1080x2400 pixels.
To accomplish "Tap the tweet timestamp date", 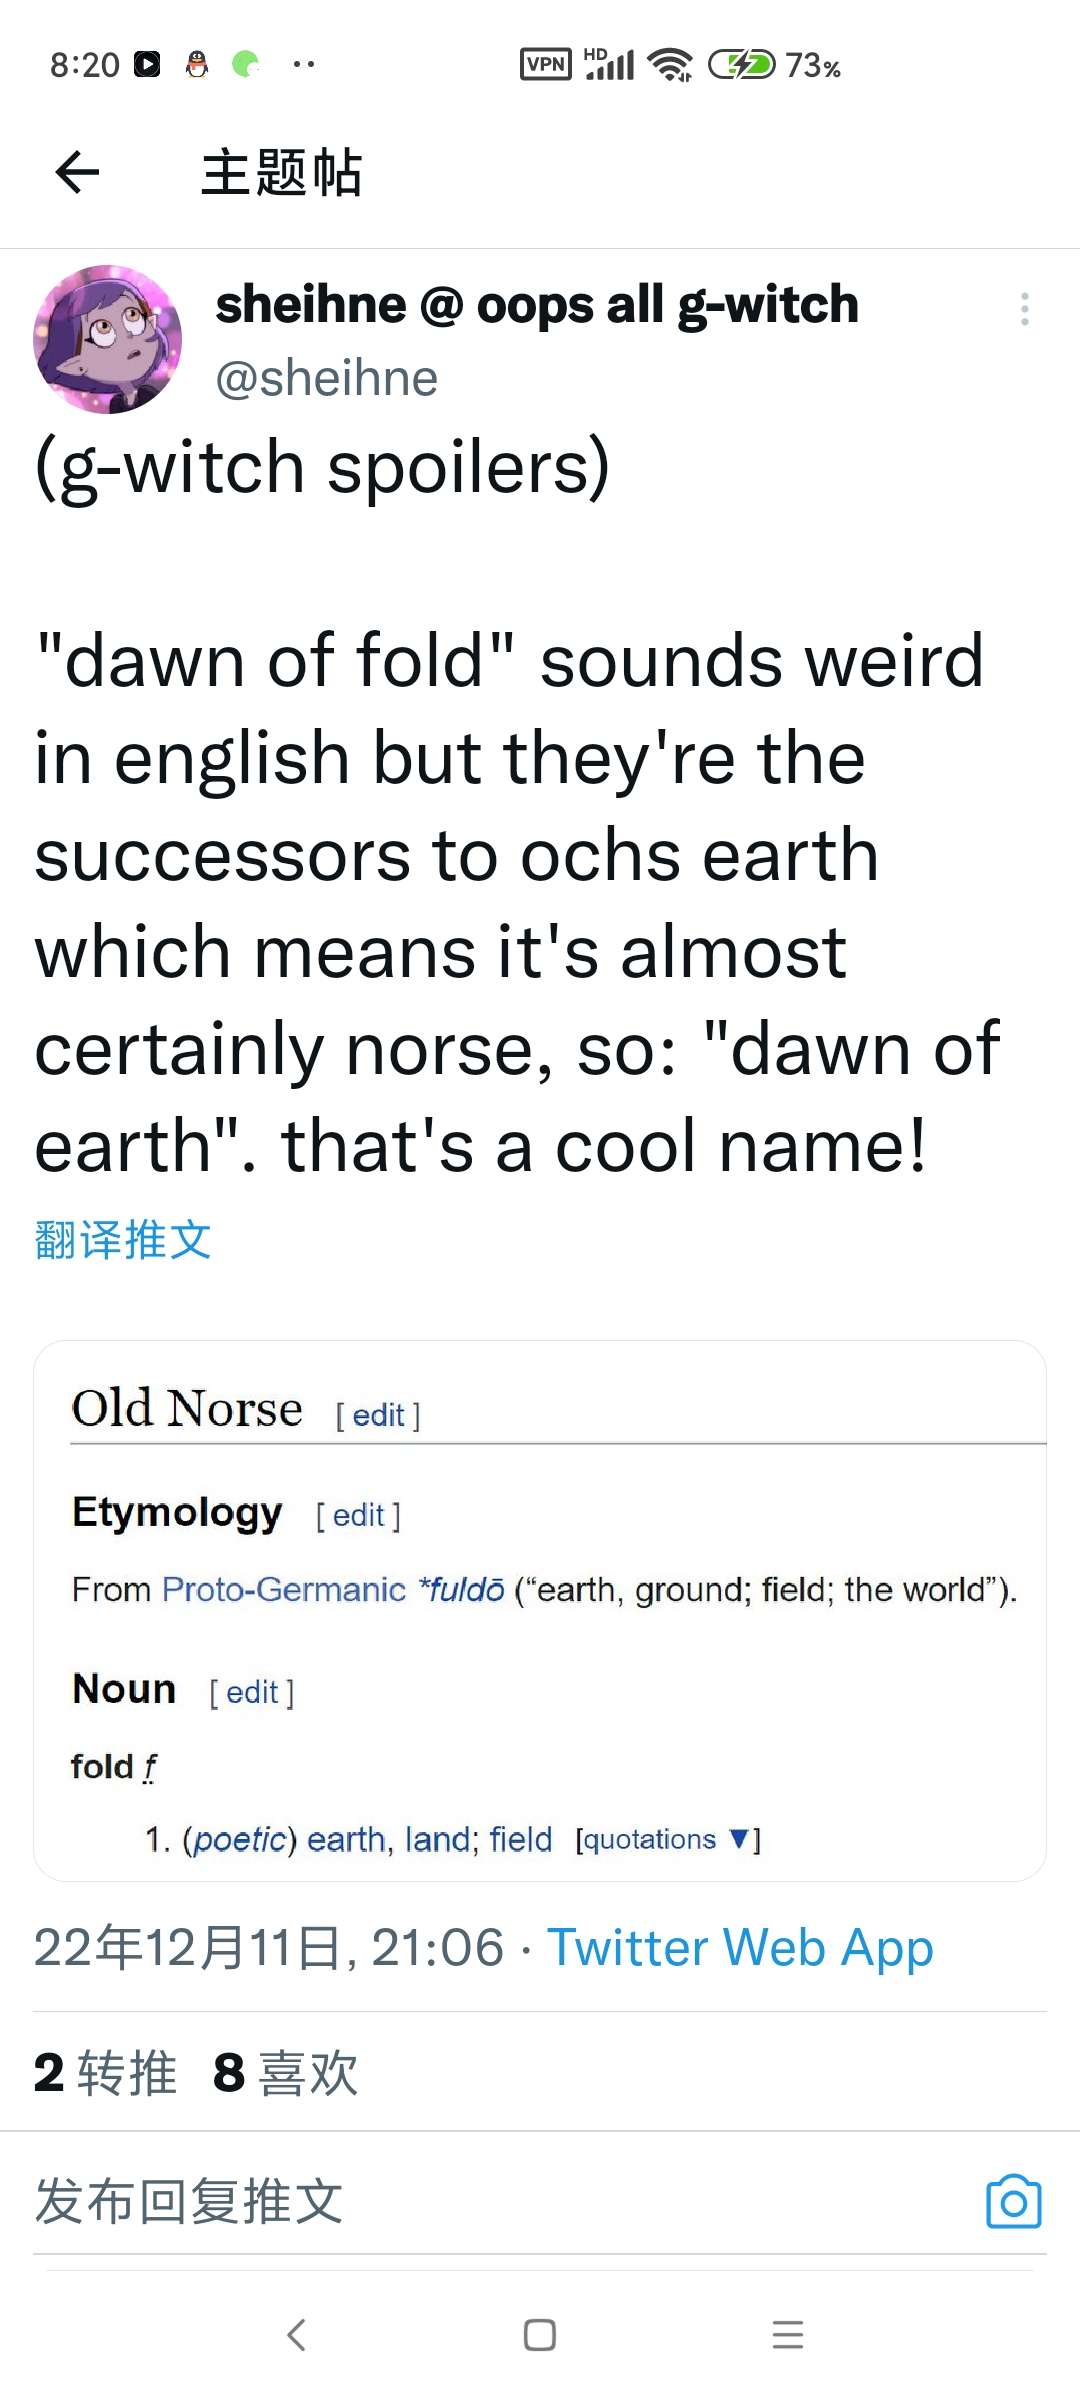I will (268, 1948).
